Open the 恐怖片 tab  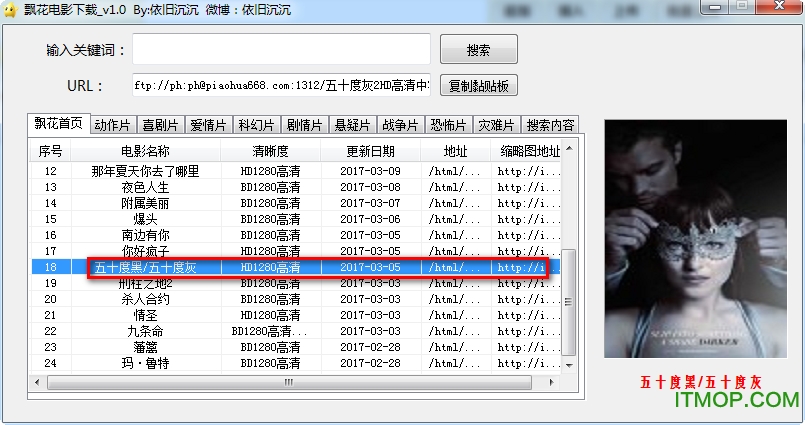click(x=448, y=125)
